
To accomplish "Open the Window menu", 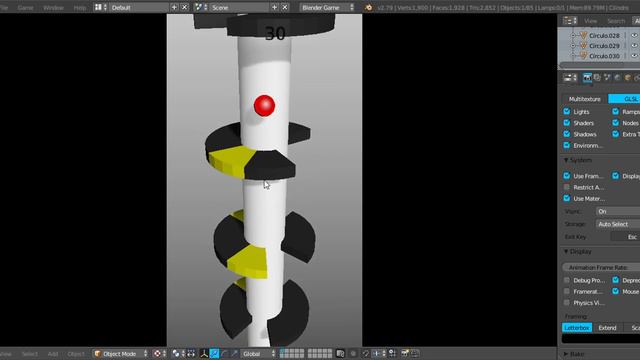I will pos(53,7).
